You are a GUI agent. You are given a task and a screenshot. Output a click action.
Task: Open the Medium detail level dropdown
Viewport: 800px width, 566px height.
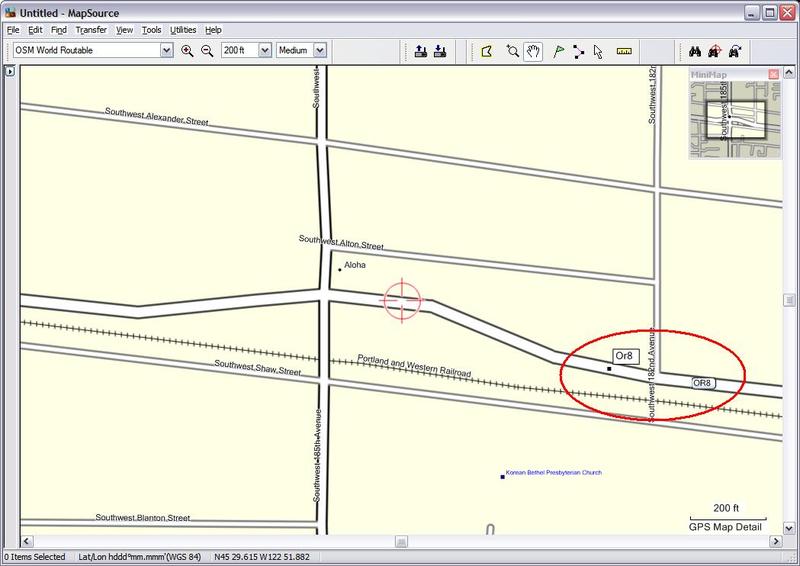320,50
